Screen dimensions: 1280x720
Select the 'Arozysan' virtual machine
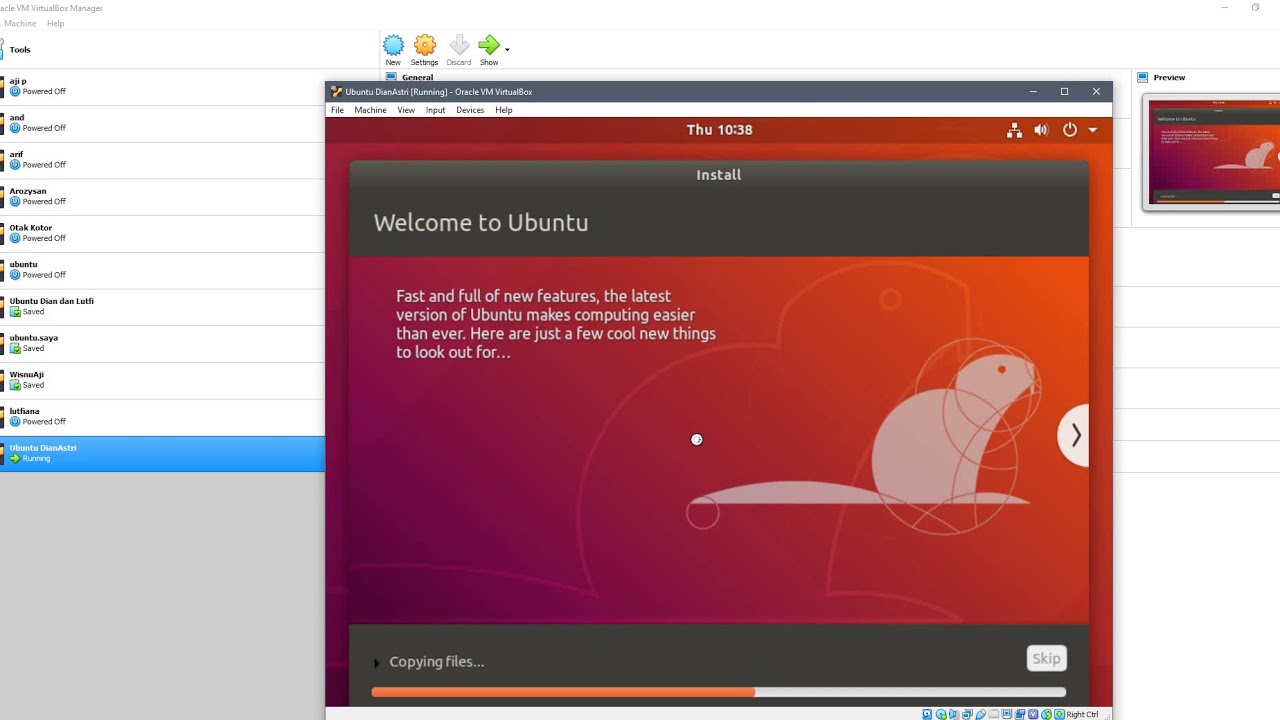click(x=162, y=196)
